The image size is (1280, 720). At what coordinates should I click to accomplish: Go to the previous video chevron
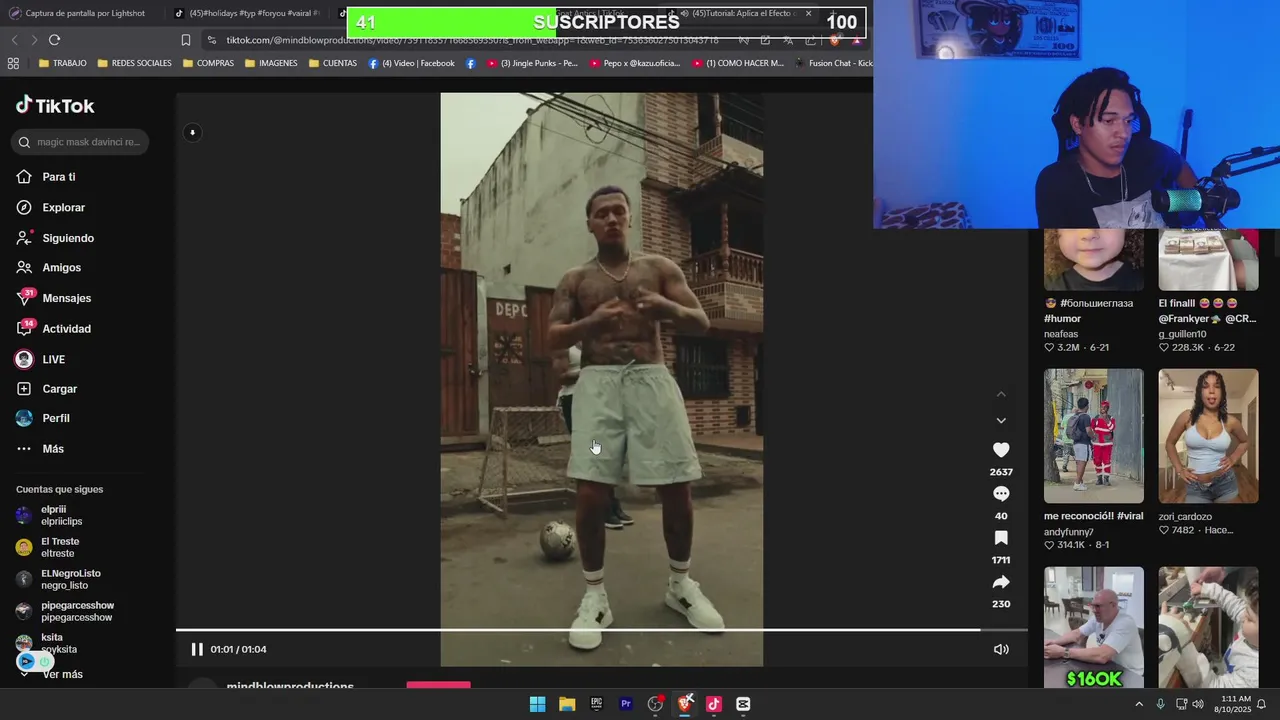[x=1001, y=395]
